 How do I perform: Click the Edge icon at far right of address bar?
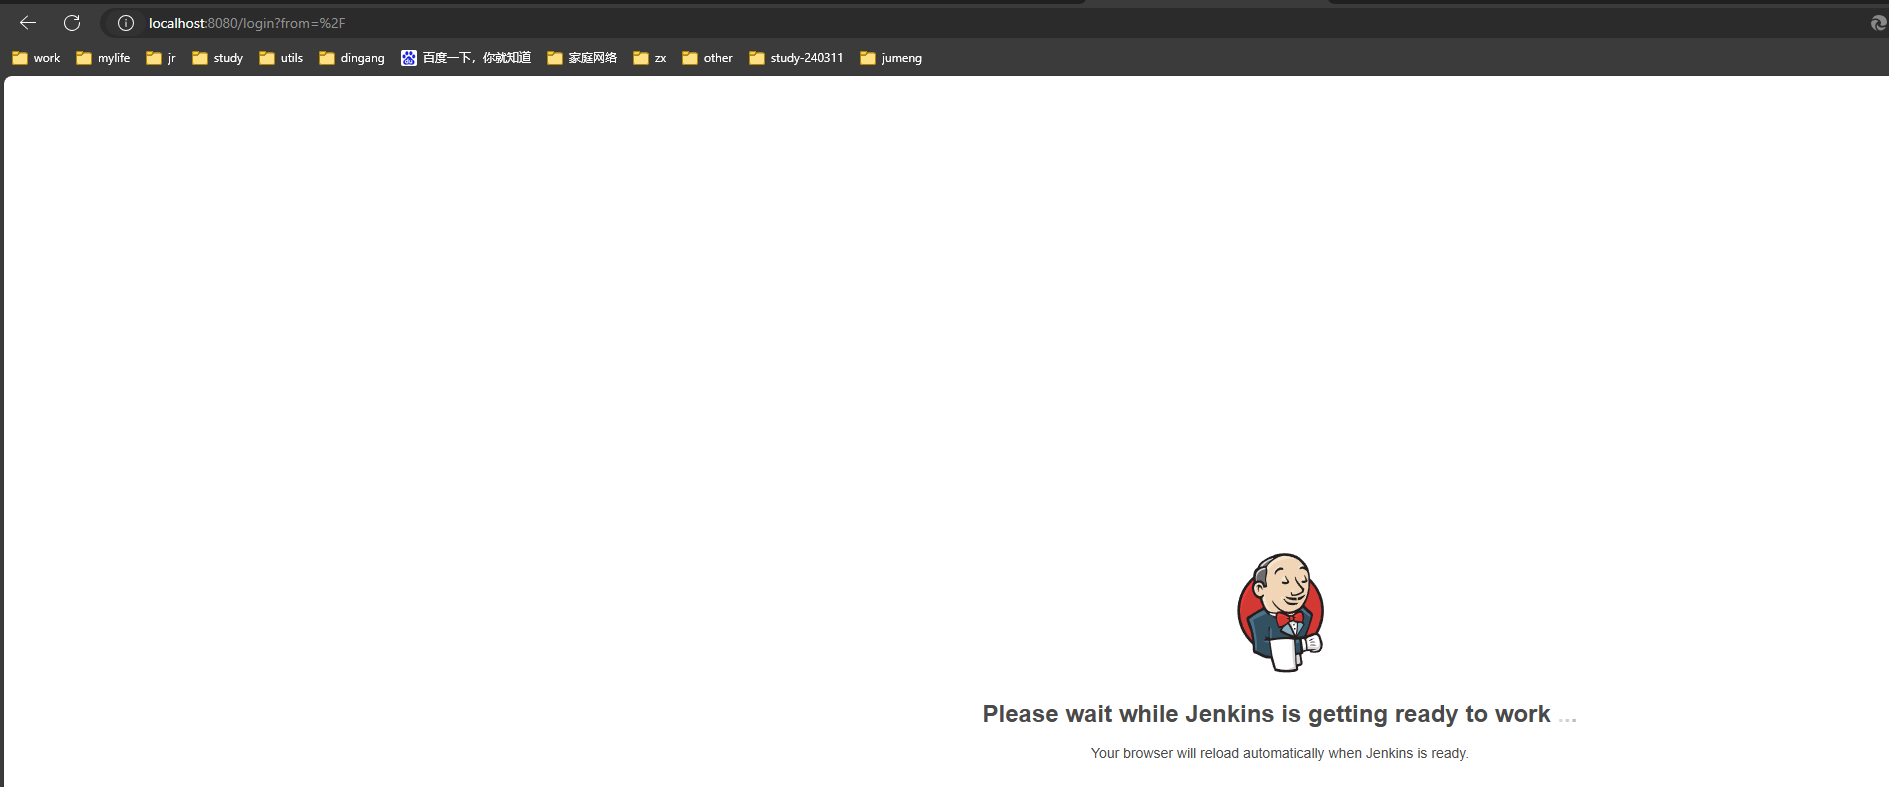[x=1878, y=23]
